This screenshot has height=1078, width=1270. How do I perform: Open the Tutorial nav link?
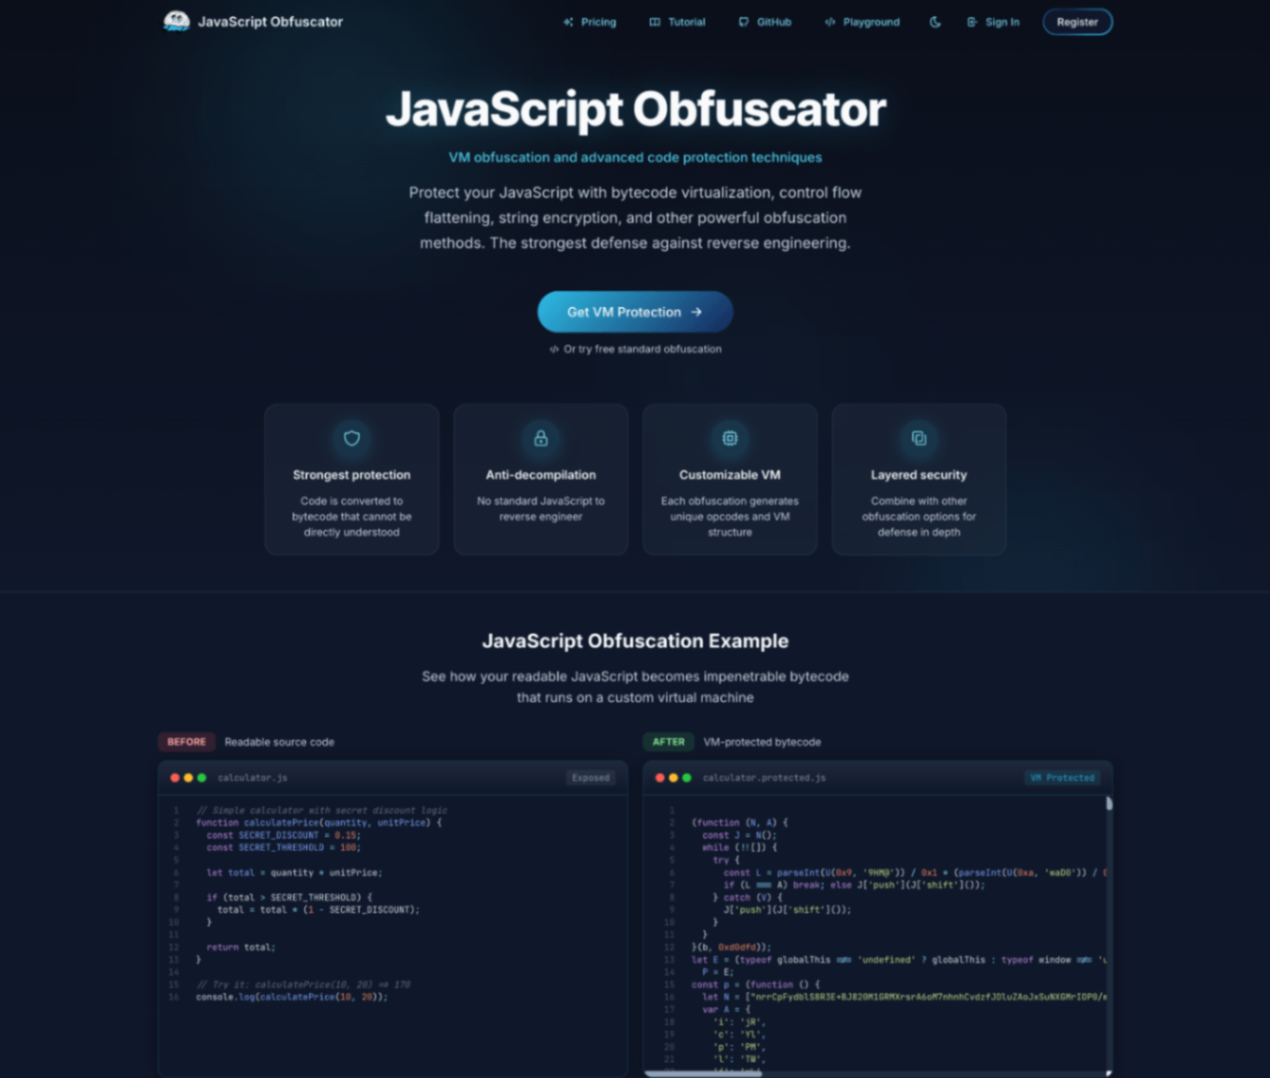point(677,22)
